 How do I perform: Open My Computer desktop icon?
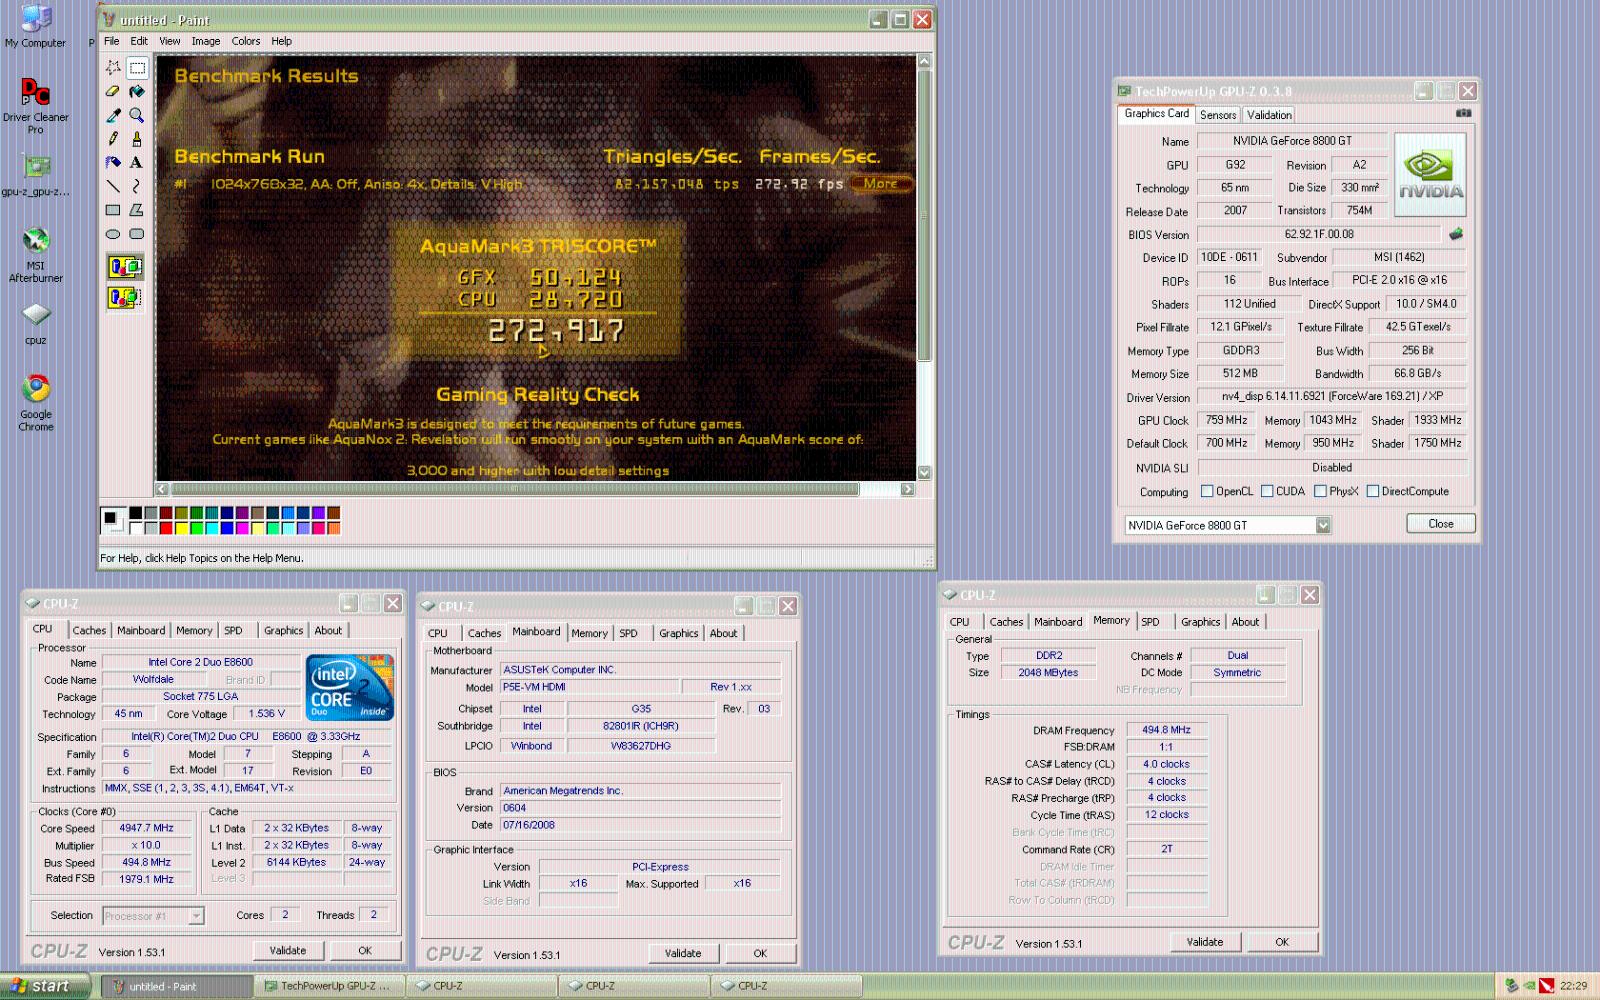36,26
